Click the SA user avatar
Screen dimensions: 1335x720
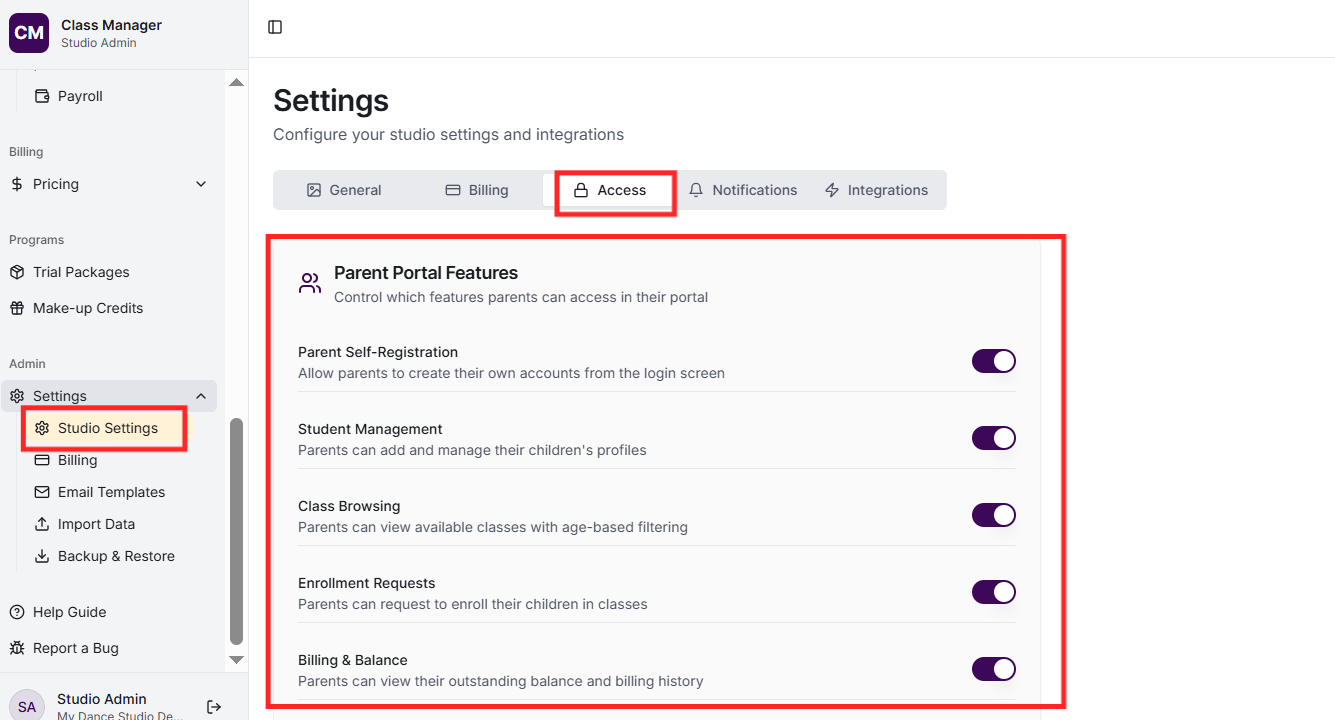[x=27, y=706]
